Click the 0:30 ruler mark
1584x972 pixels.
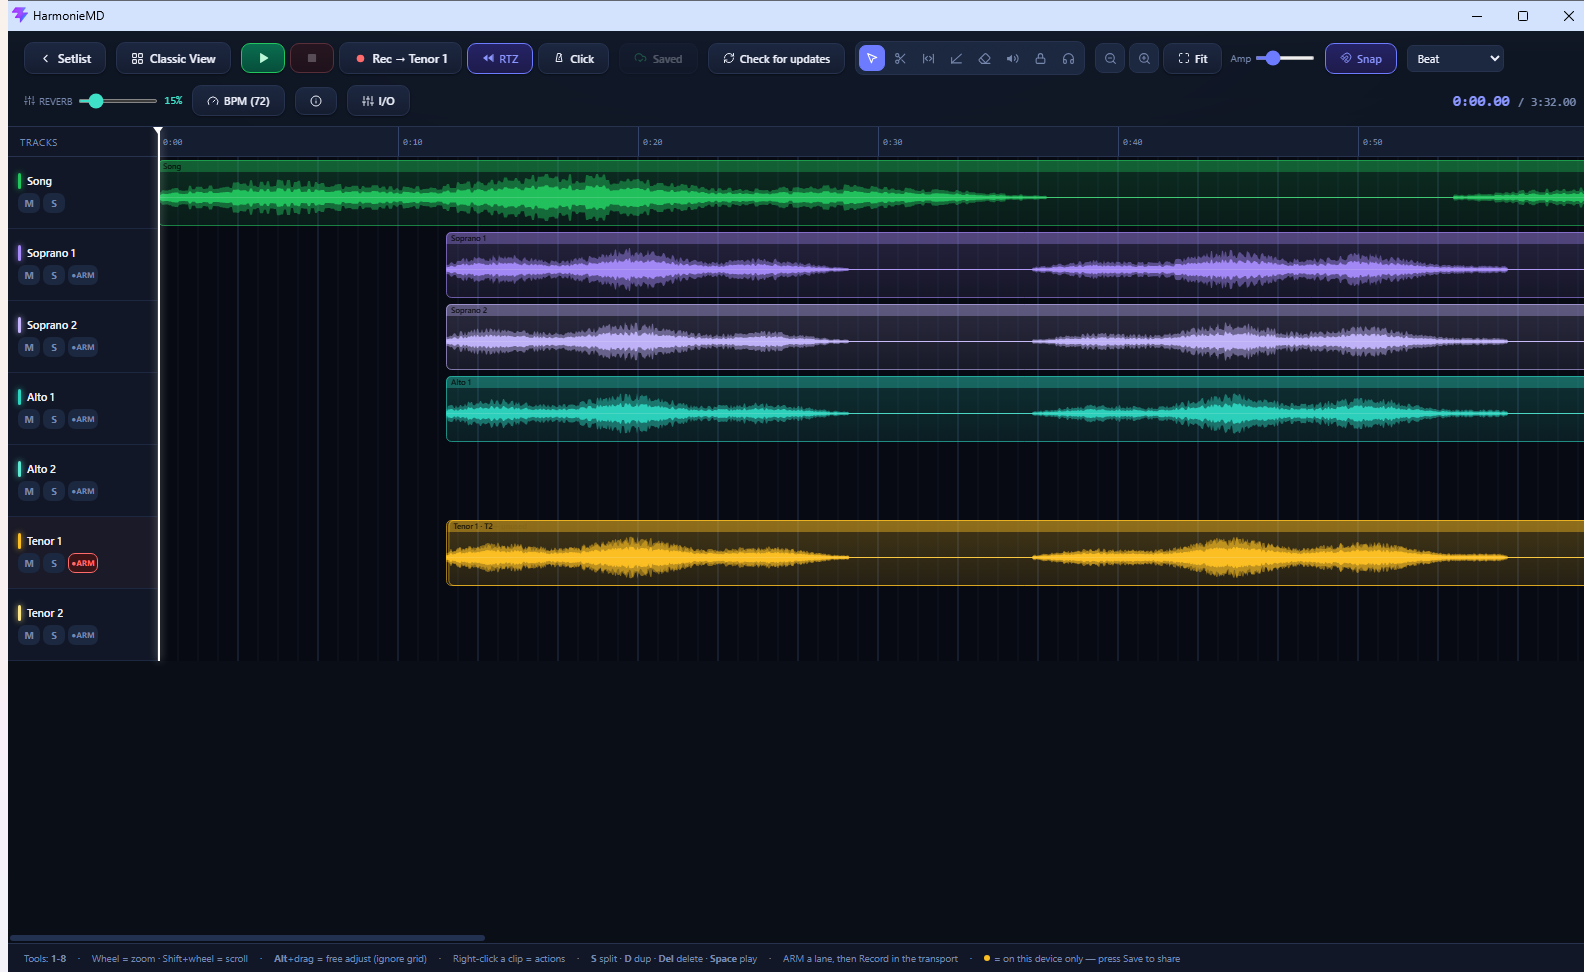pyautogui.click(x=892, y=142)
